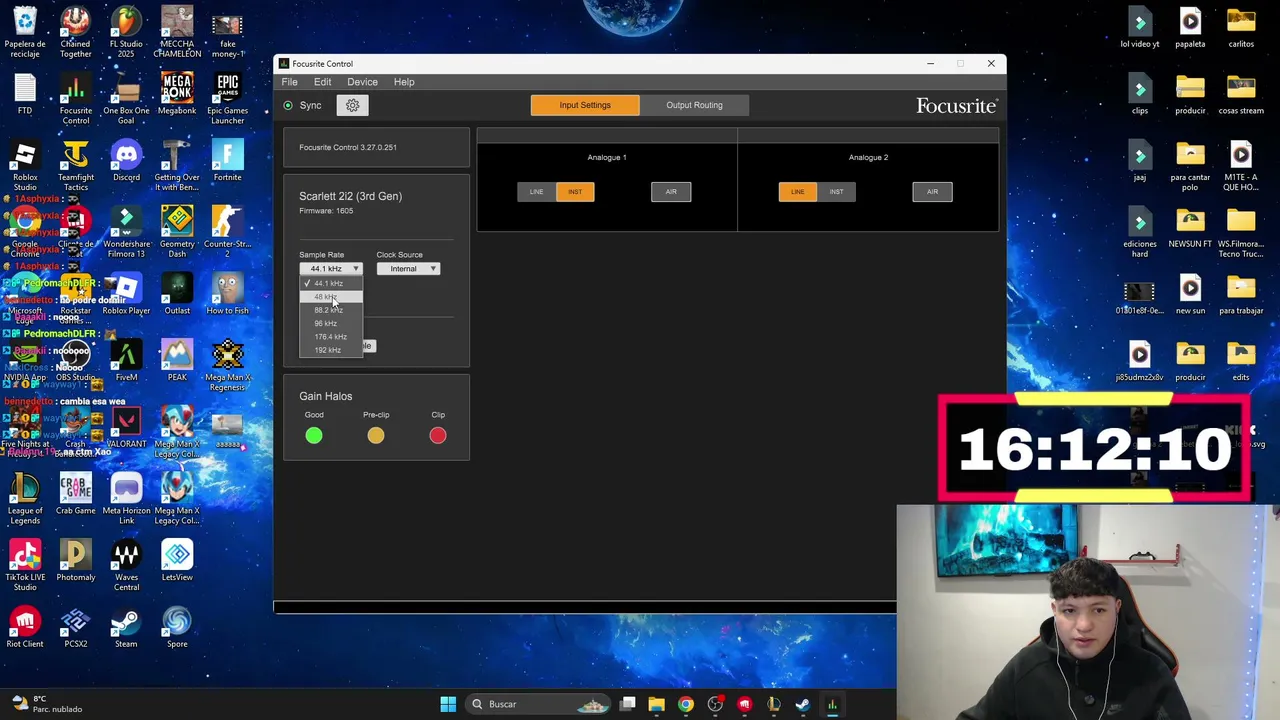Image resolution: width=1280 pixels, height=720 pixels.
Task: Launch the Crab Game desktop shortcut
Action: pos(76,494)
